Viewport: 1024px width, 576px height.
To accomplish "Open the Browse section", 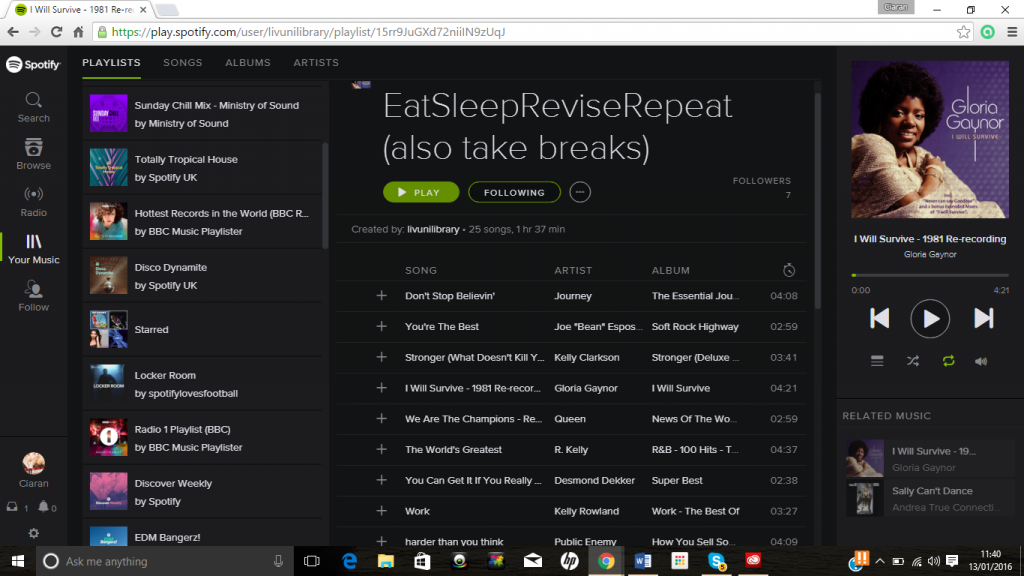I will click(33, 155).
